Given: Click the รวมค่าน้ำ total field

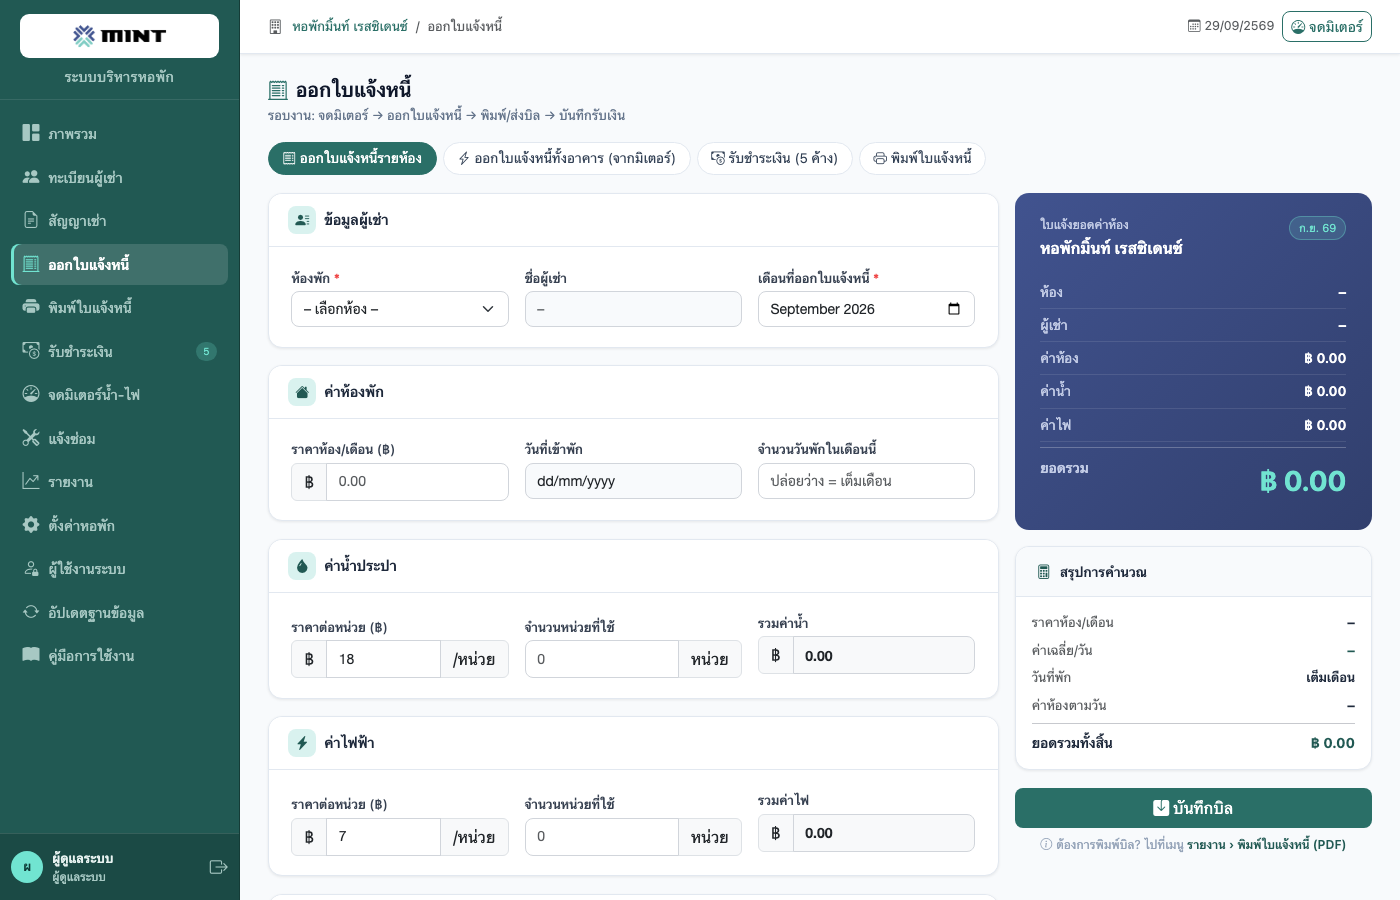Looking at the screenshot, I should [x=883, y=655].
